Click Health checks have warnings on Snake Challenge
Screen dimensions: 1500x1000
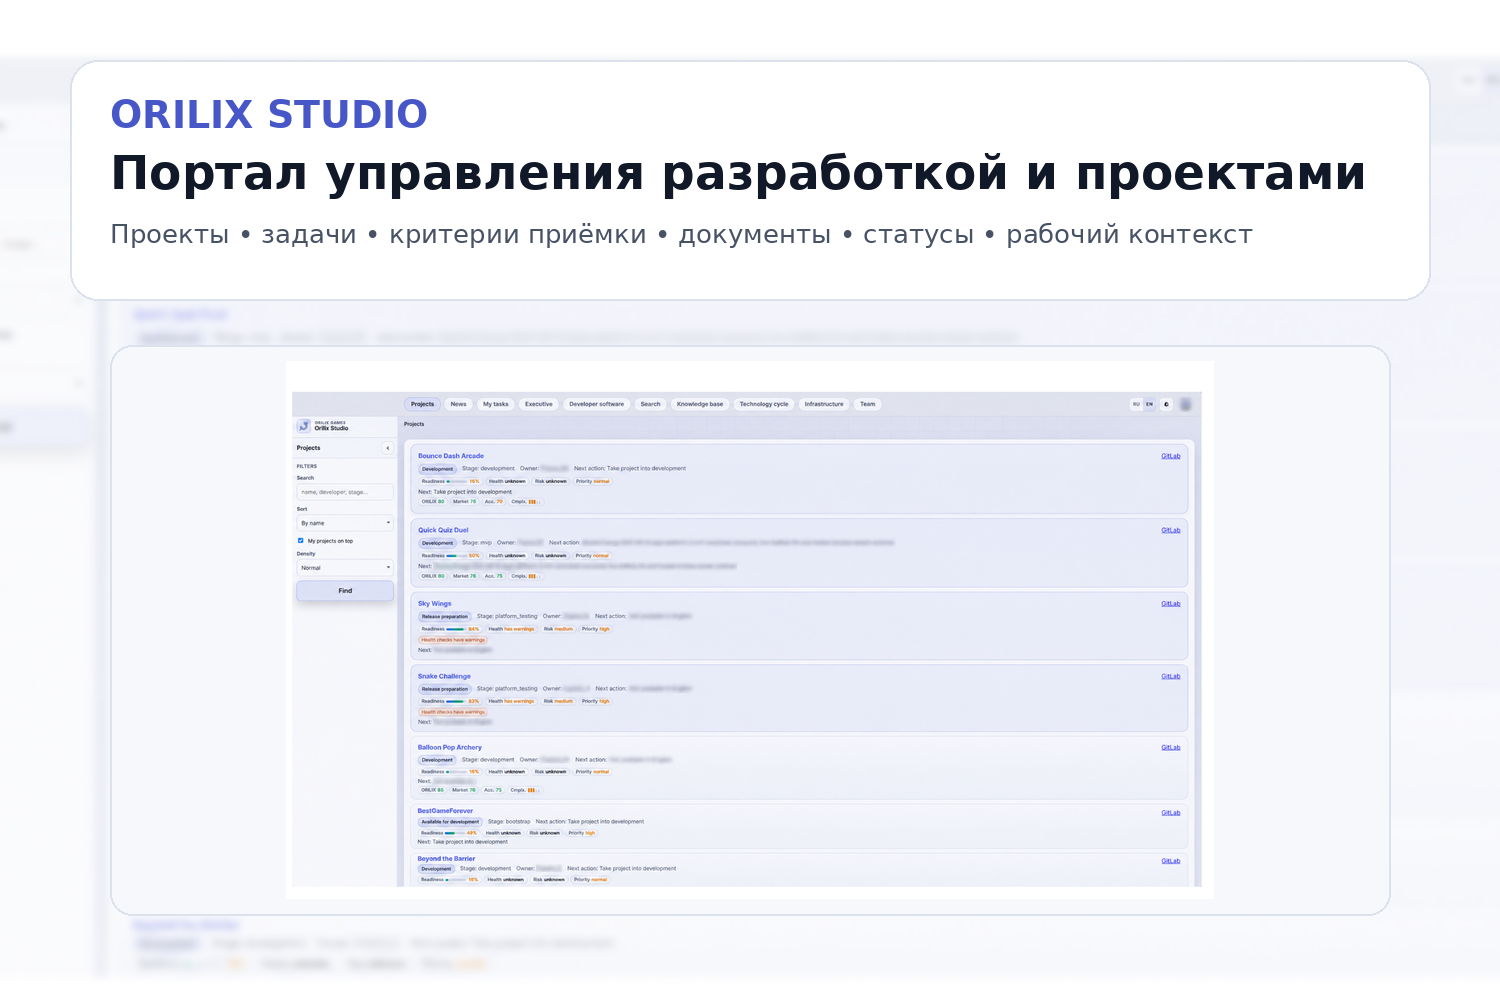click(x=453, y=712)
